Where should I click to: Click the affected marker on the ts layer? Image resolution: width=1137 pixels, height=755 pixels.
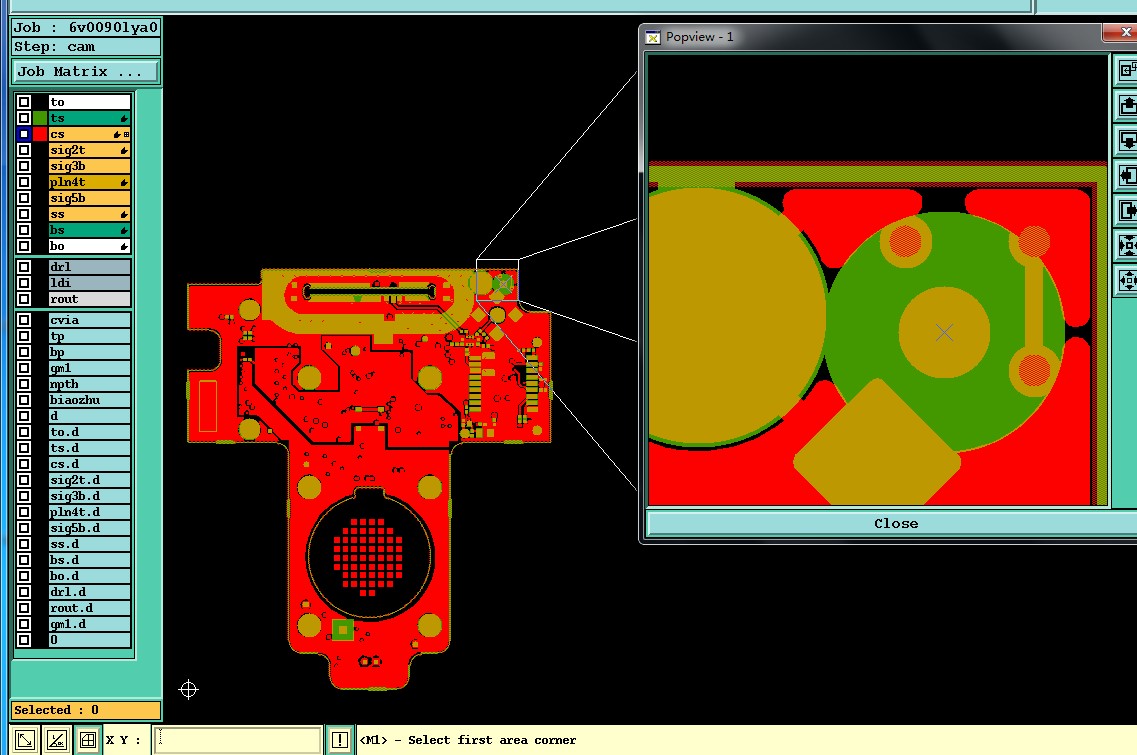pyautogui.click(x=124, y=118)
